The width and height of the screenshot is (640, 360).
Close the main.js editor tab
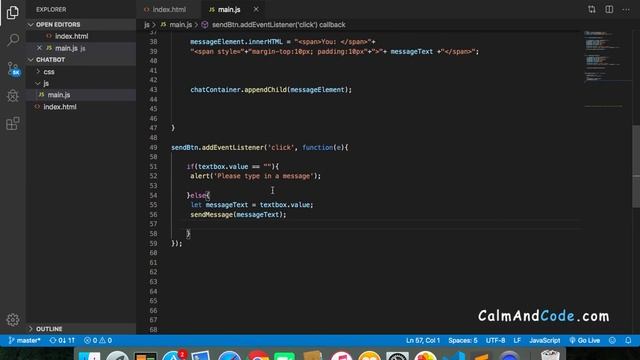coord(256,9)
